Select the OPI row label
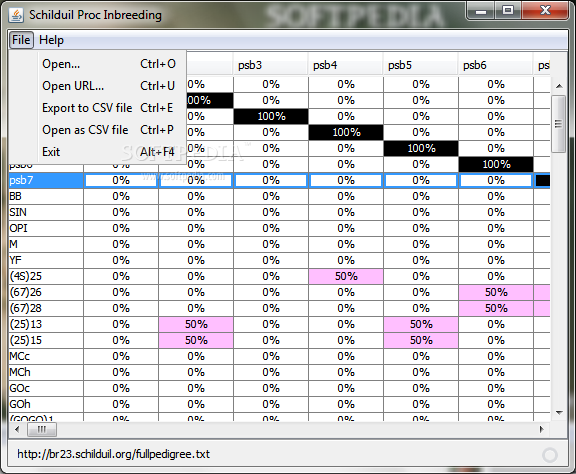The width and height of the screenshot is (576, 474). pos(46,228)
